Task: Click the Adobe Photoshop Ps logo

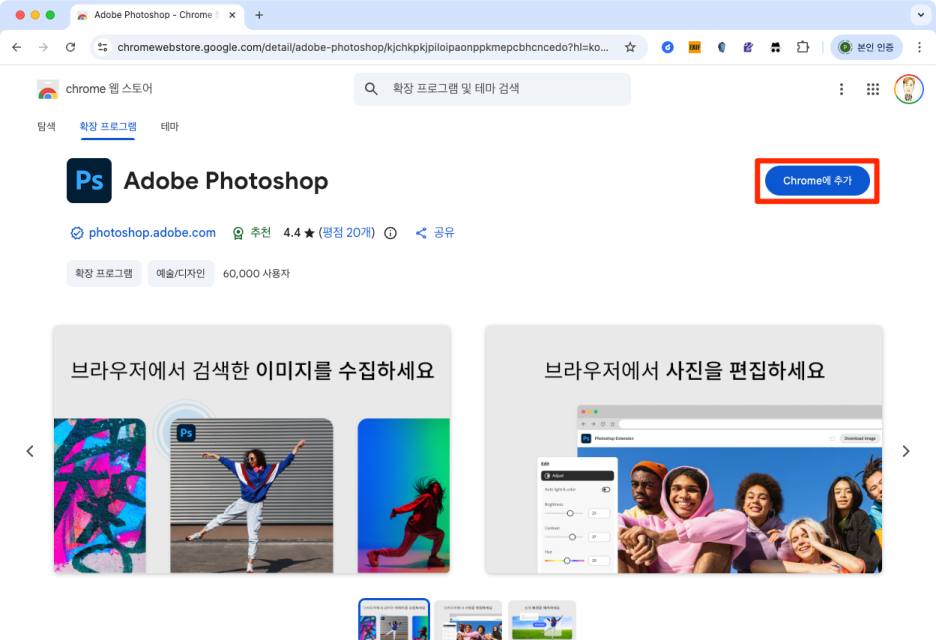Action: pos(89,180)
